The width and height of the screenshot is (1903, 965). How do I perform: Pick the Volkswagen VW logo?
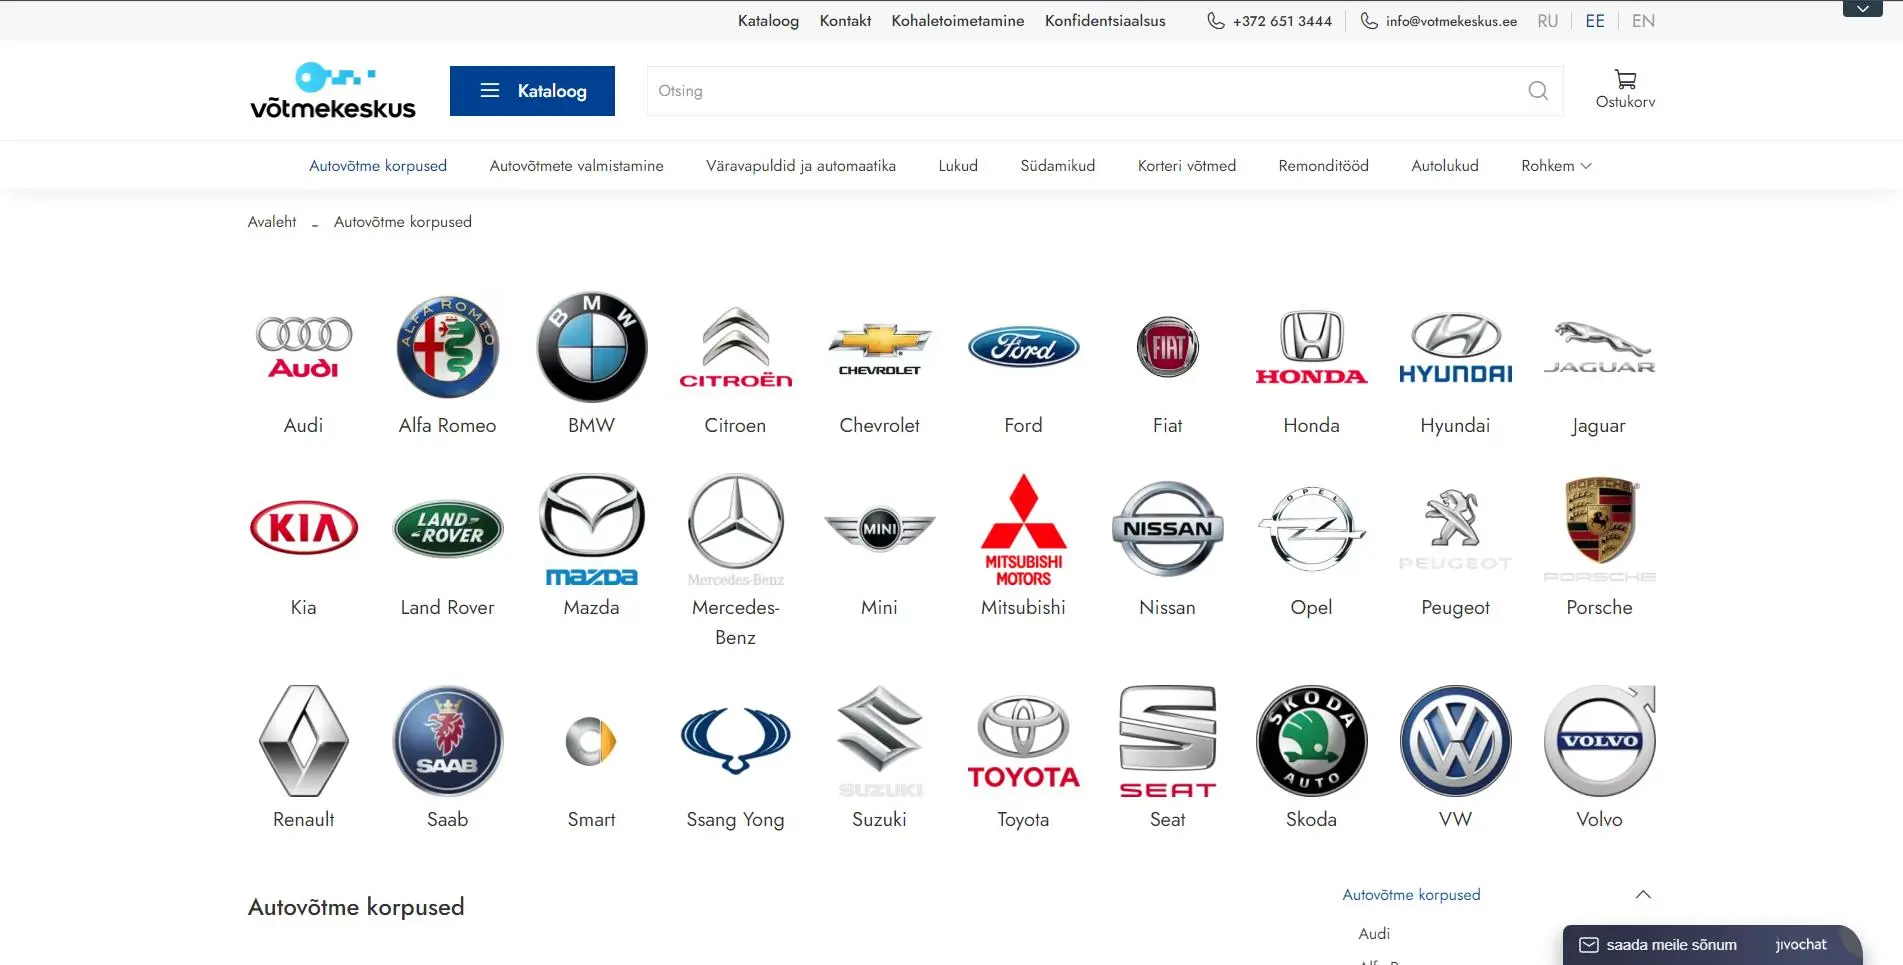tap(1455, 741)
